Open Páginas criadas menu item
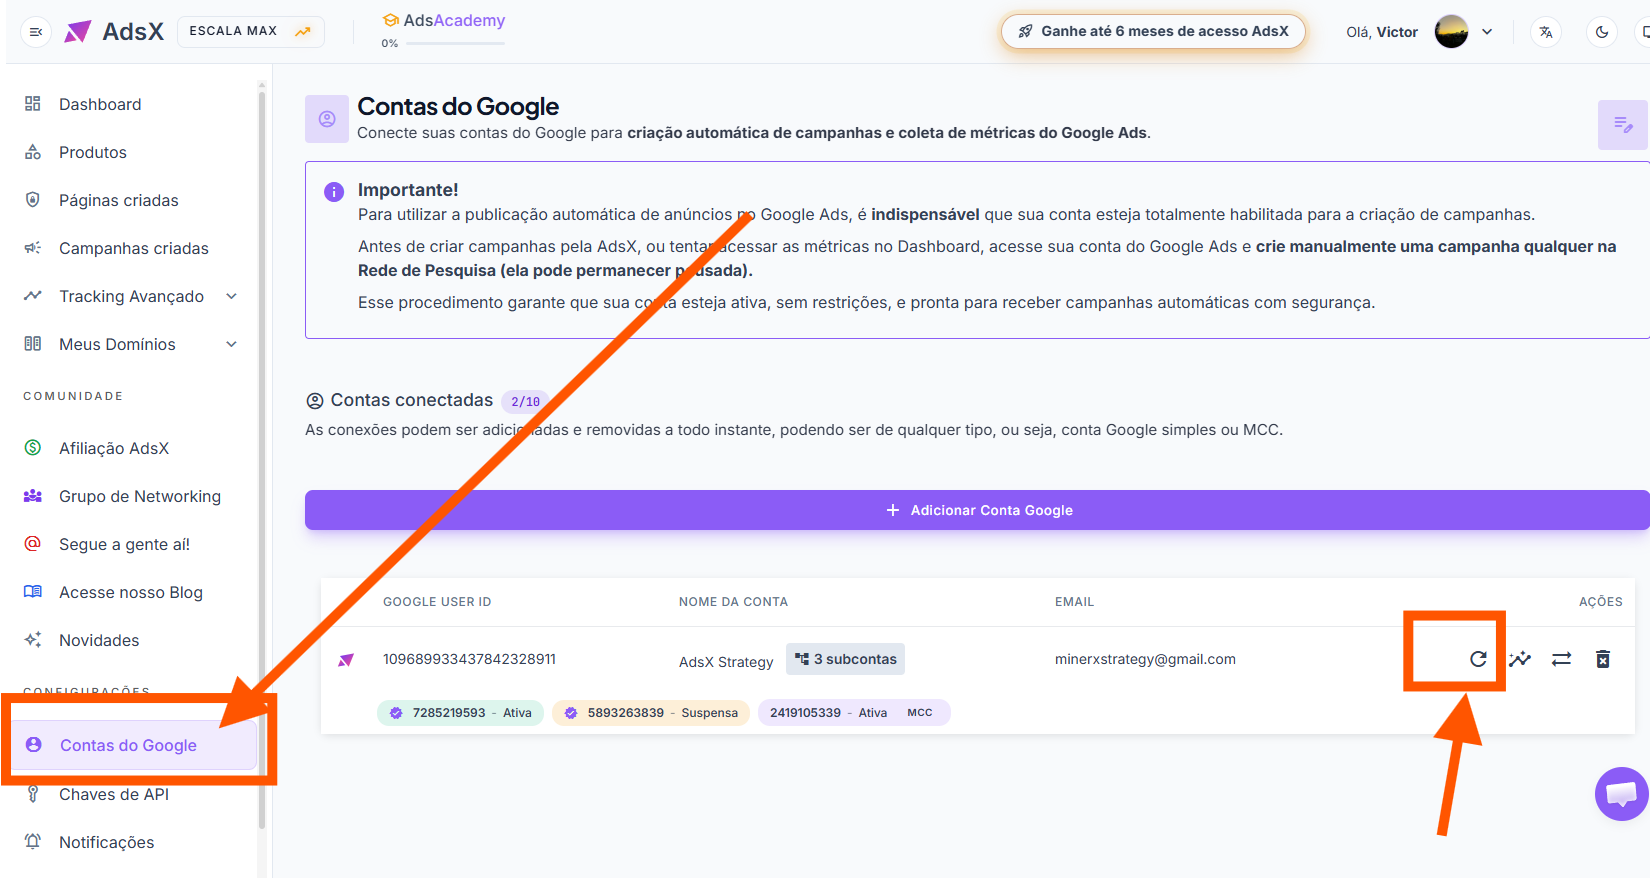Screen dimensions: 1650x878 click(x=118, y=200)
